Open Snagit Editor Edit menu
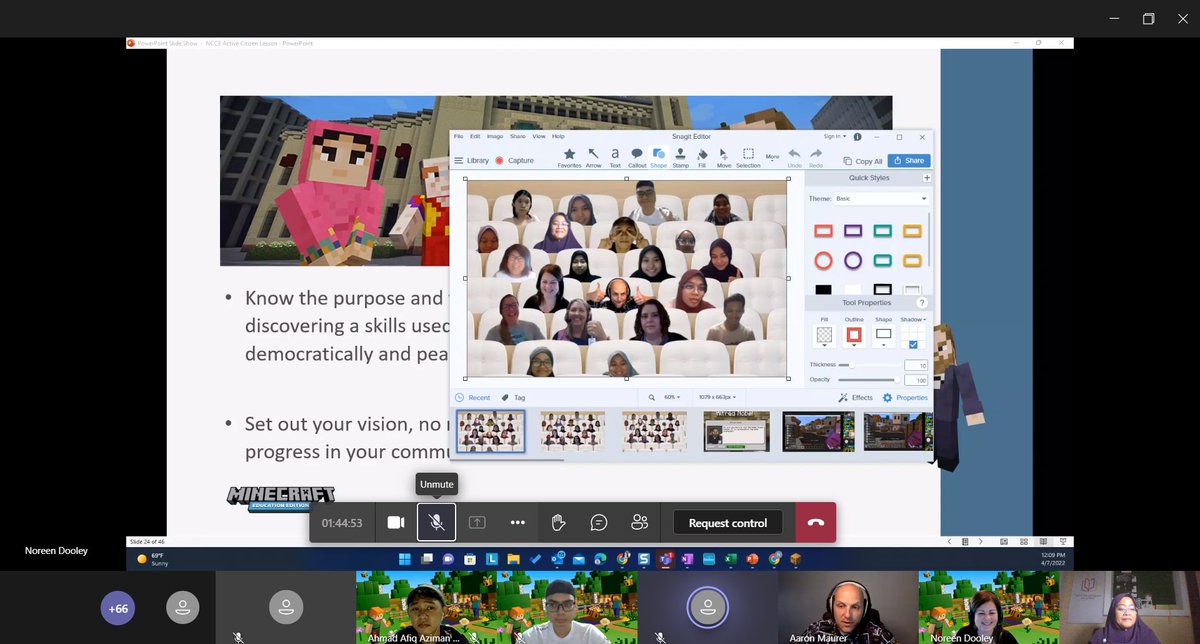The width and height of the screenshot is (1200, 644). (474, 136)
